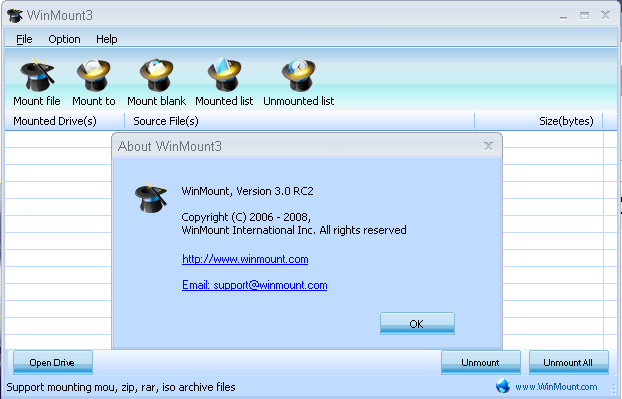Show the Unmounted list toolbar icon
622x399 pixels.
[x=299, y=75]
